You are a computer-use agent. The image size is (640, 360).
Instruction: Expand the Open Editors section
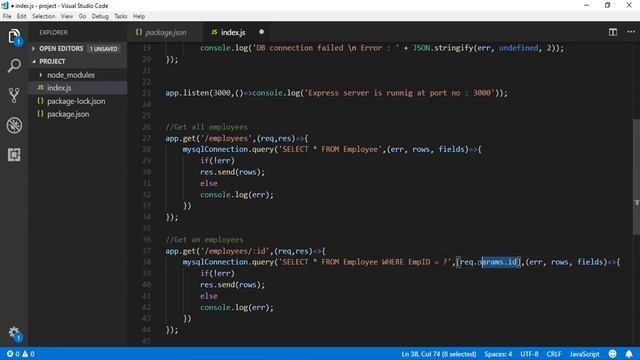61,49
